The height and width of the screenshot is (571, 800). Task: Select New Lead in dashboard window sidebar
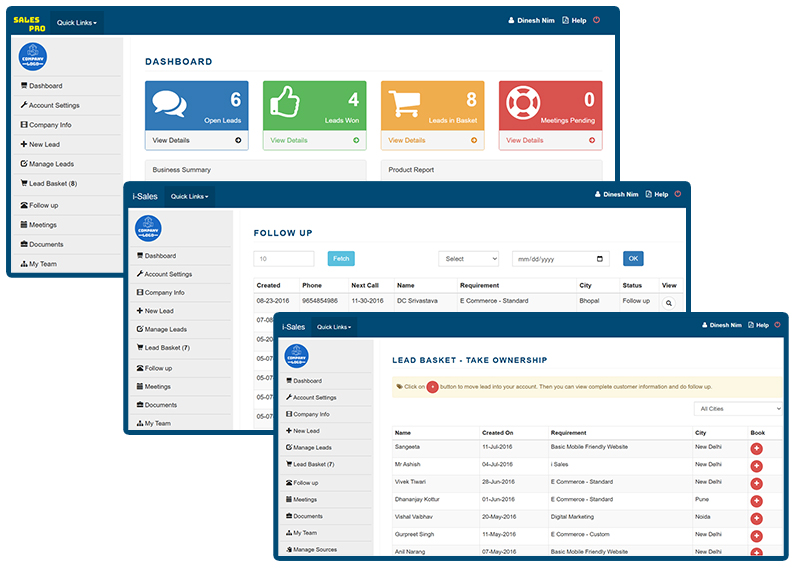(x=40, y=144)
